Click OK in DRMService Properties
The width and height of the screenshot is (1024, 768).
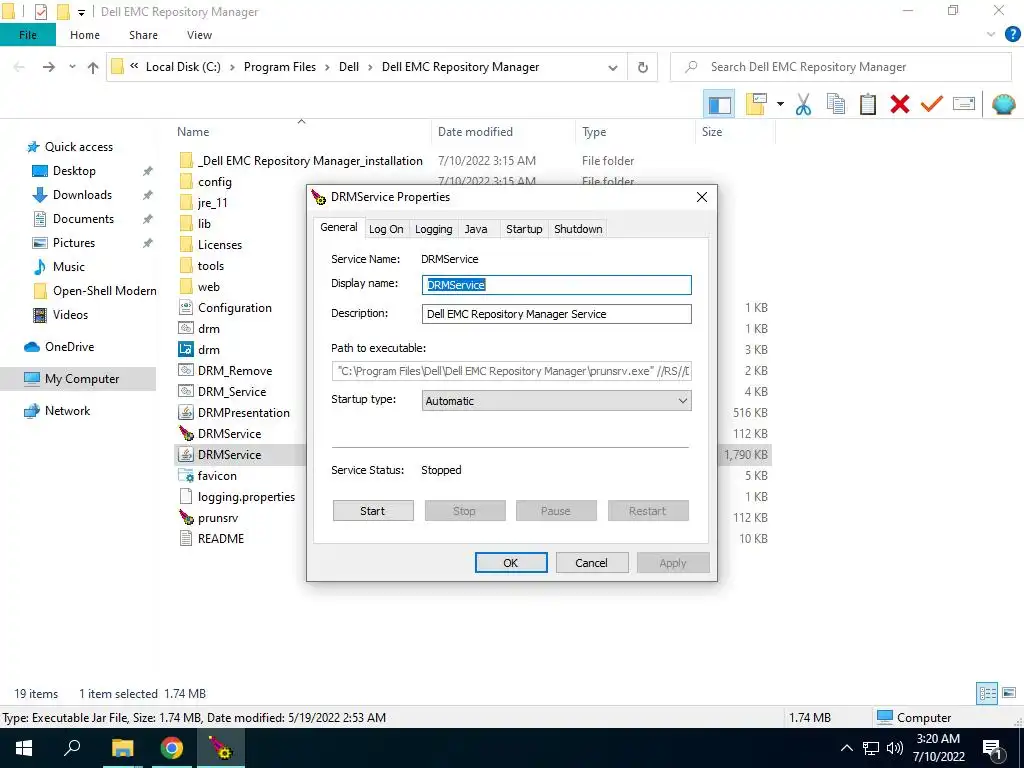pos(511,563)
